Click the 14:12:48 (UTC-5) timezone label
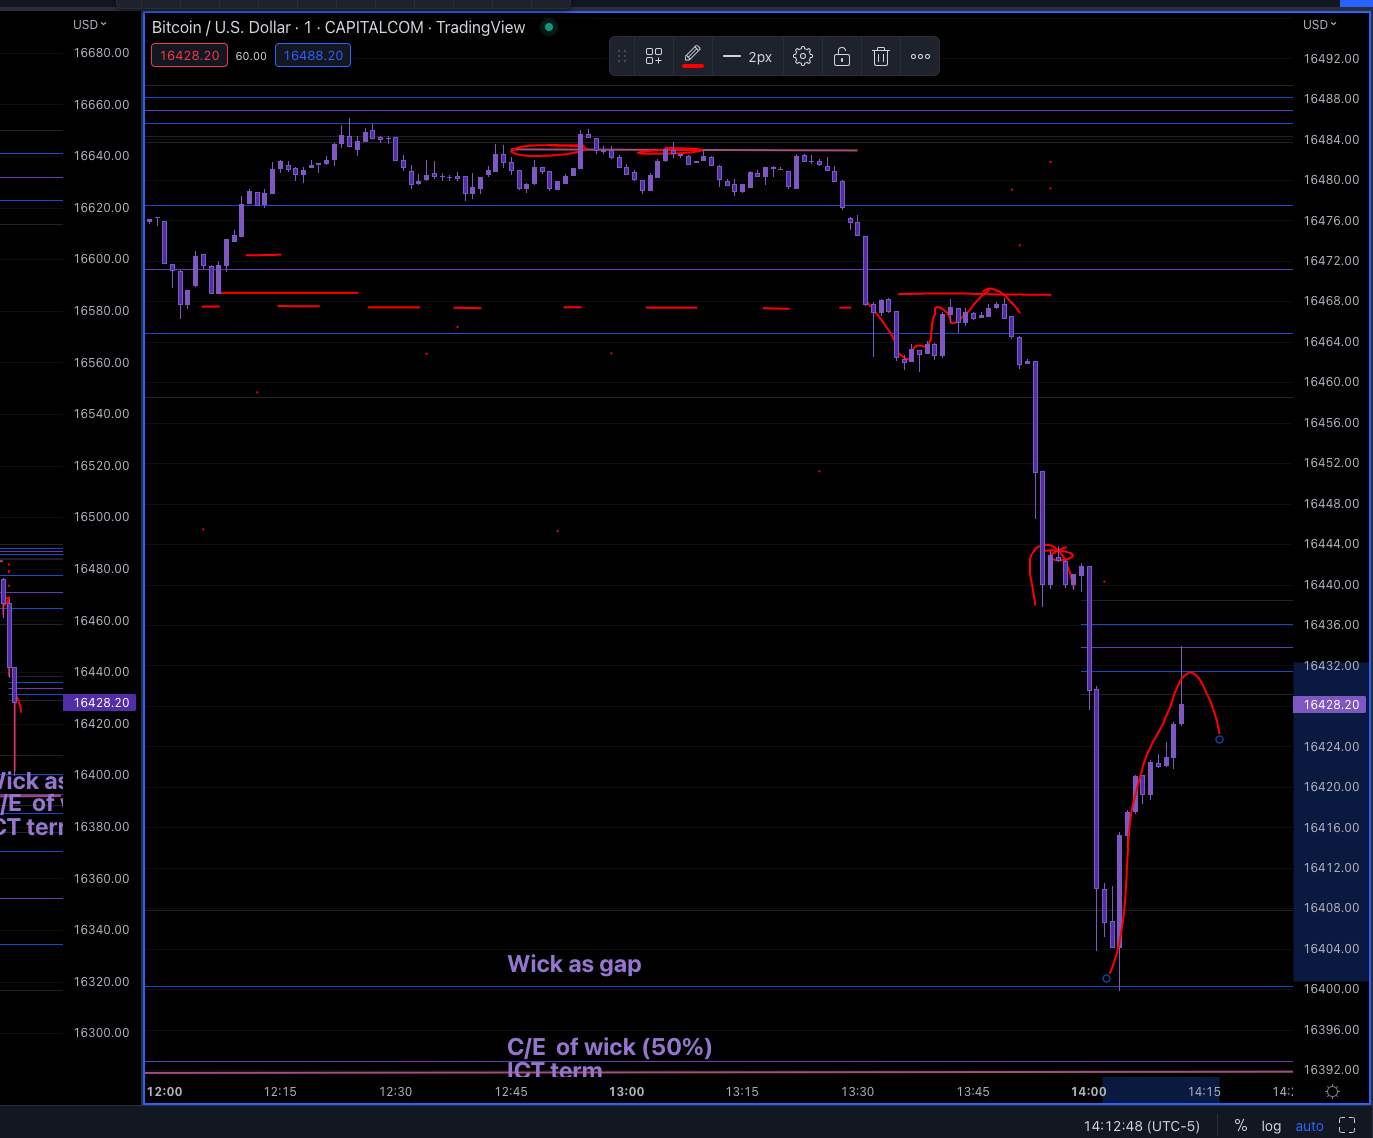The height and width of the screenshot is (1138, 1373). (x=1140, y=1125)
